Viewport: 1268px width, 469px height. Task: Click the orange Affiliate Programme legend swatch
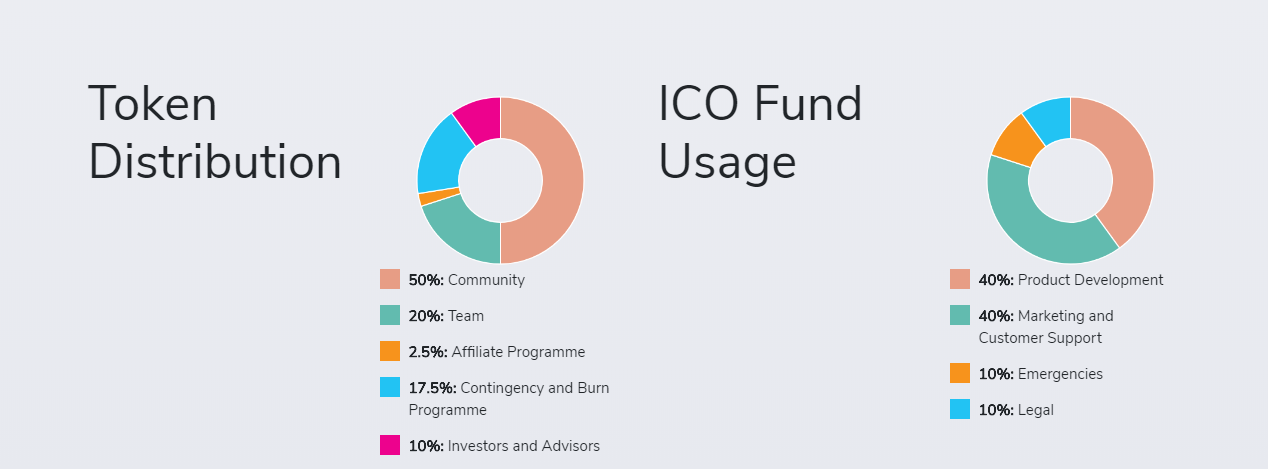[390, 351]
